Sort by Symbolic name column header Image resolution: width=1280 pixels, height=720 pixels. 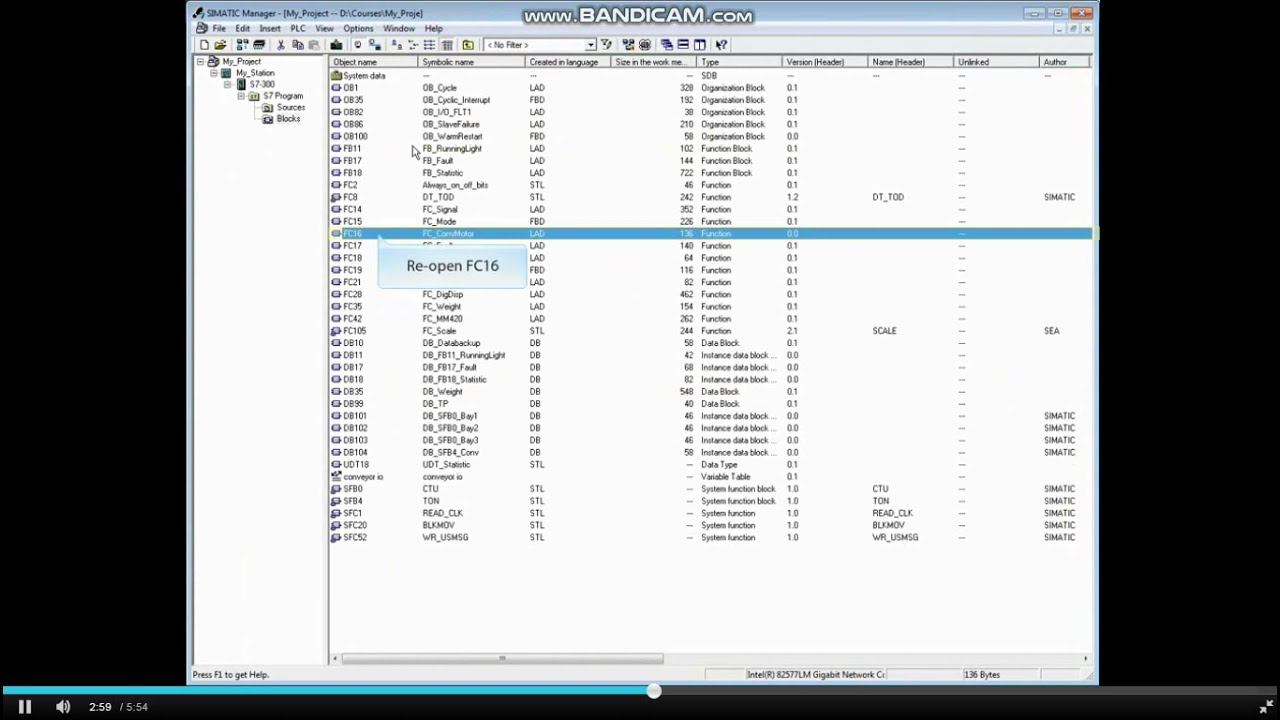[x=472, y=62]
